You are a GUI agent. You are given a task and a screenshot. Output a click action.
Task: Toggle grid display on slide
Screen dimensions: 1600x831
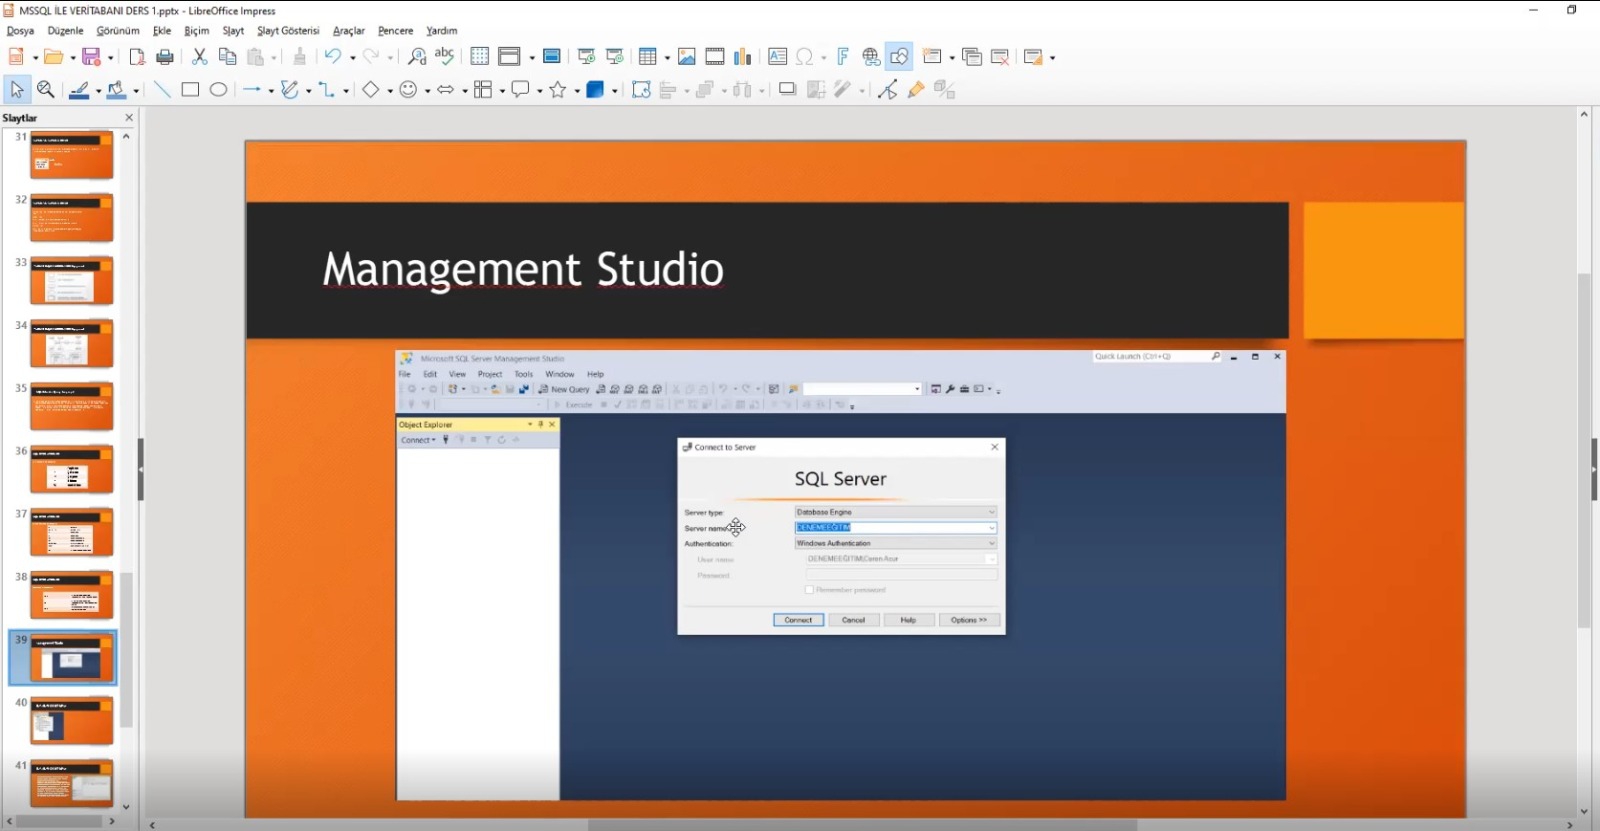480,57
